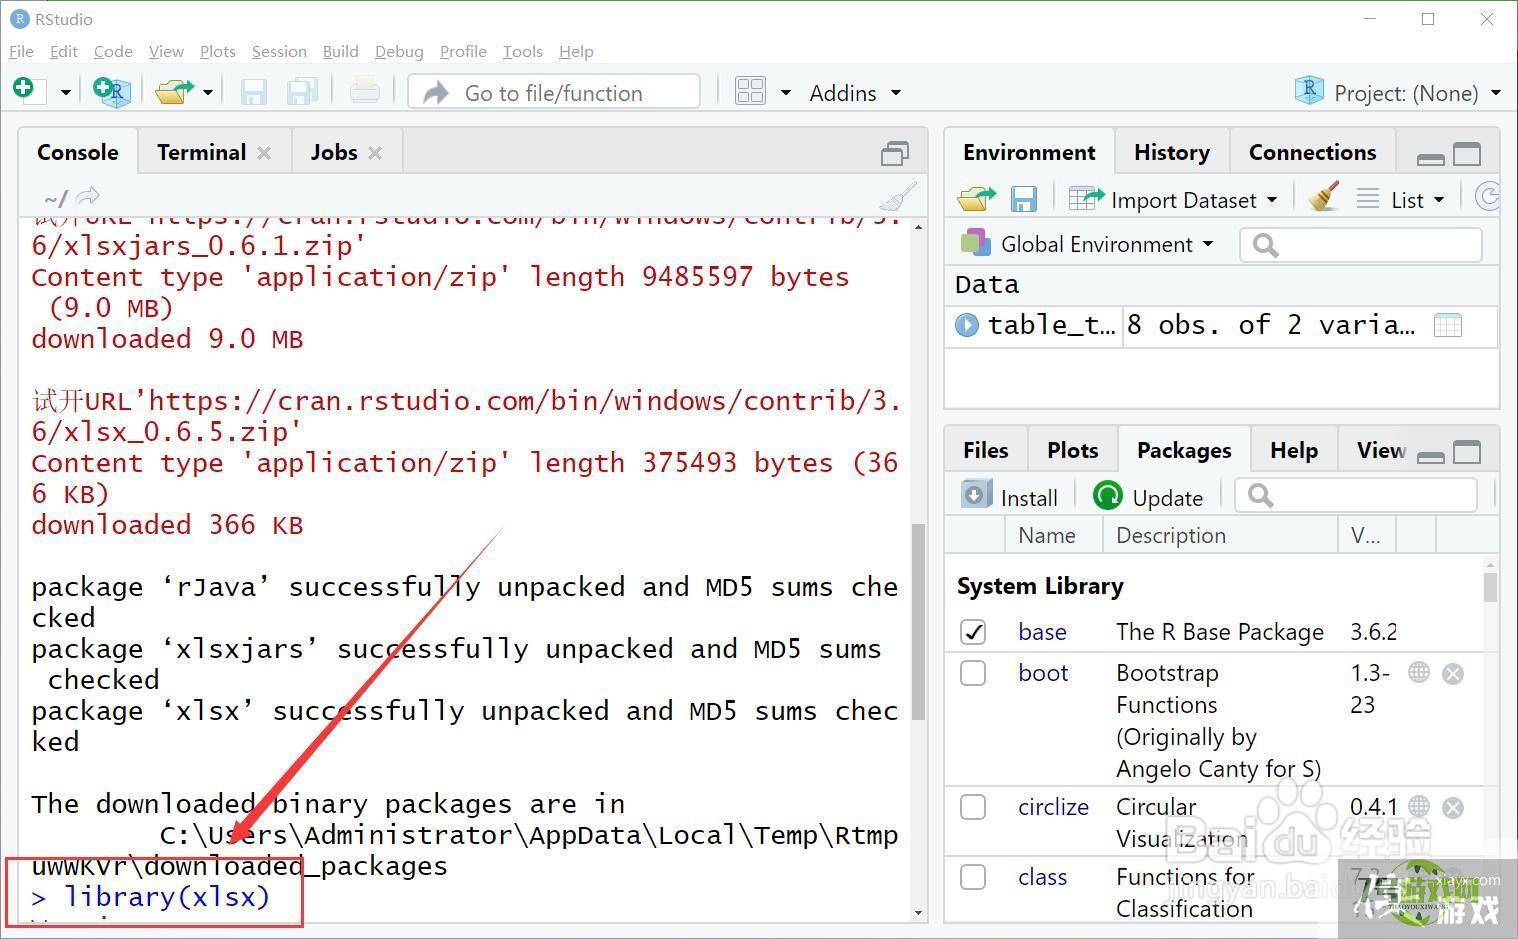
Task: Close the Terminal tab
Action: pyautogui.click(x=264, y=153)
